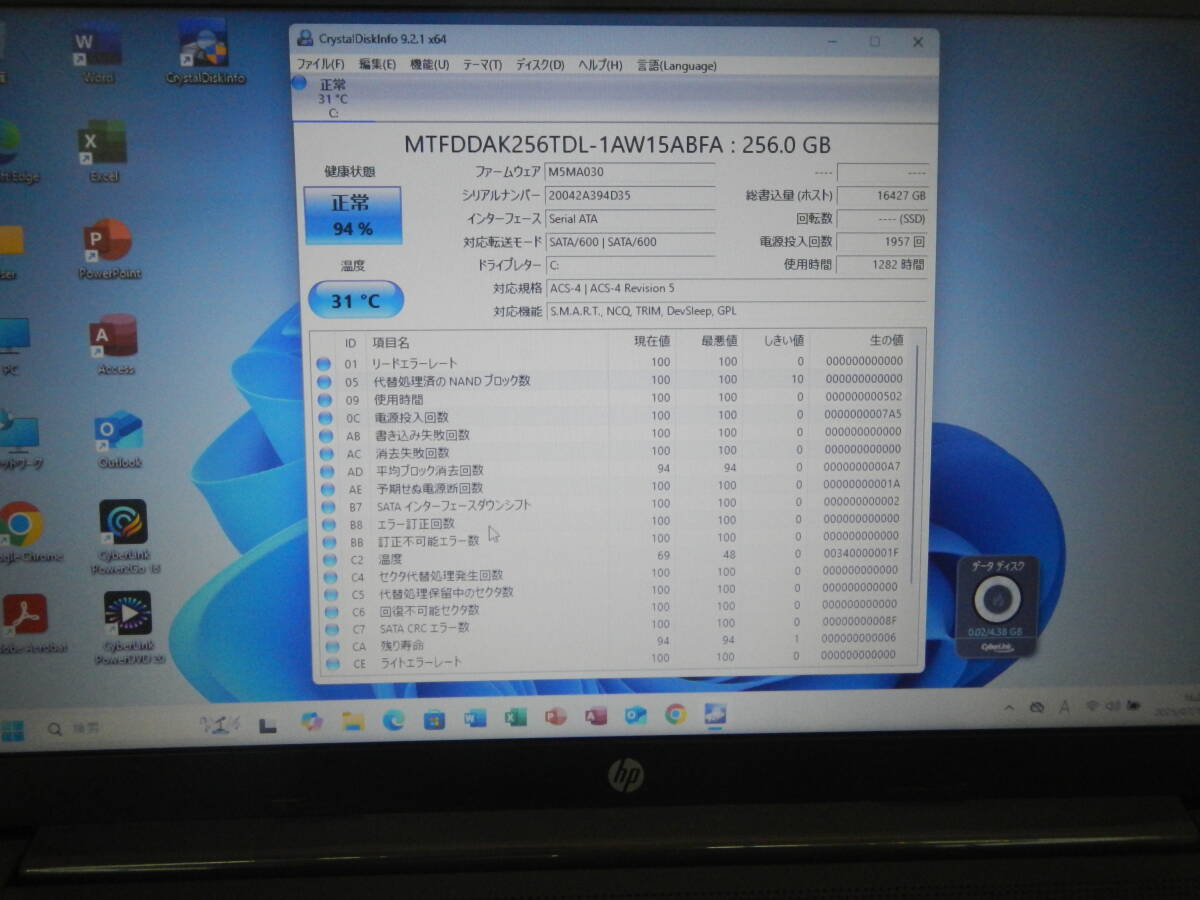Click the interface field Serial ATA

point(630,218)
